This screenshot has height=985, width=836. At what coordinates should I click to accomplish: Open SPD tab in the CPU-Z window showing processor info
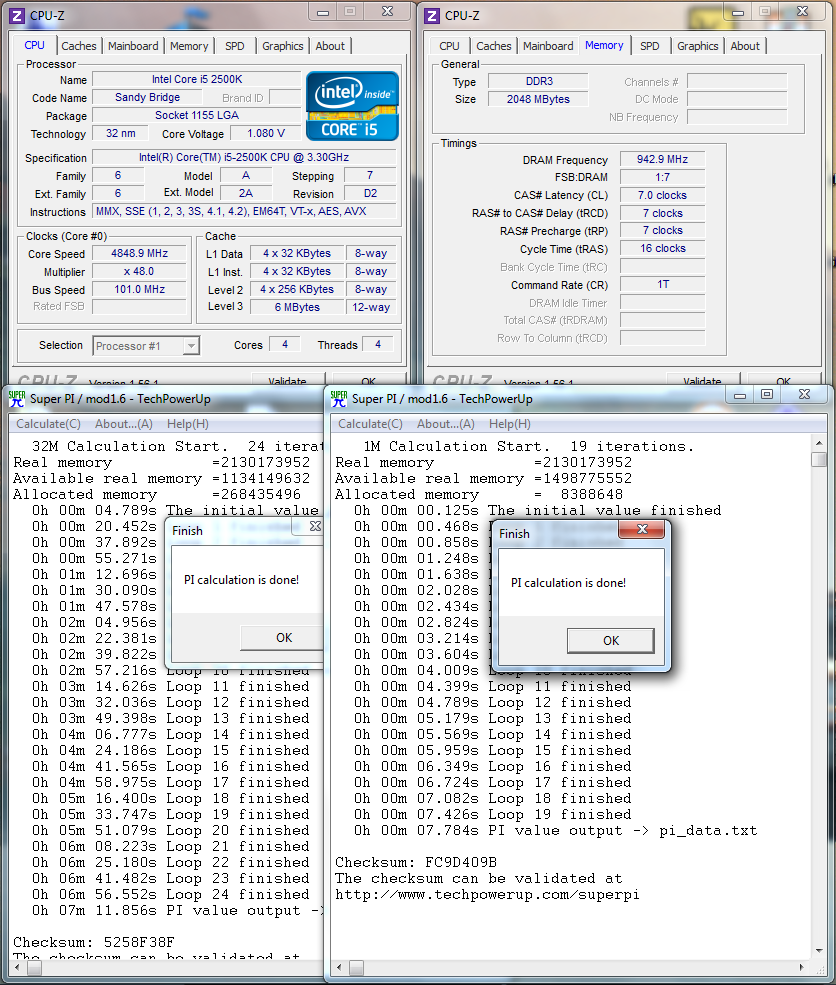pyautogui.click(x=235, y=46)
